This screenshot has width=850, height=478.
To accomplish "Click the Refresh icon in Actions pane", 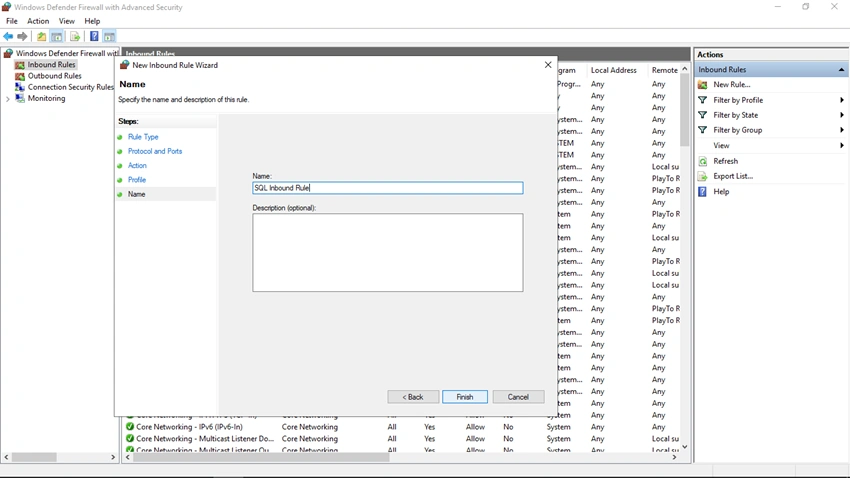I will coord(703,161).
